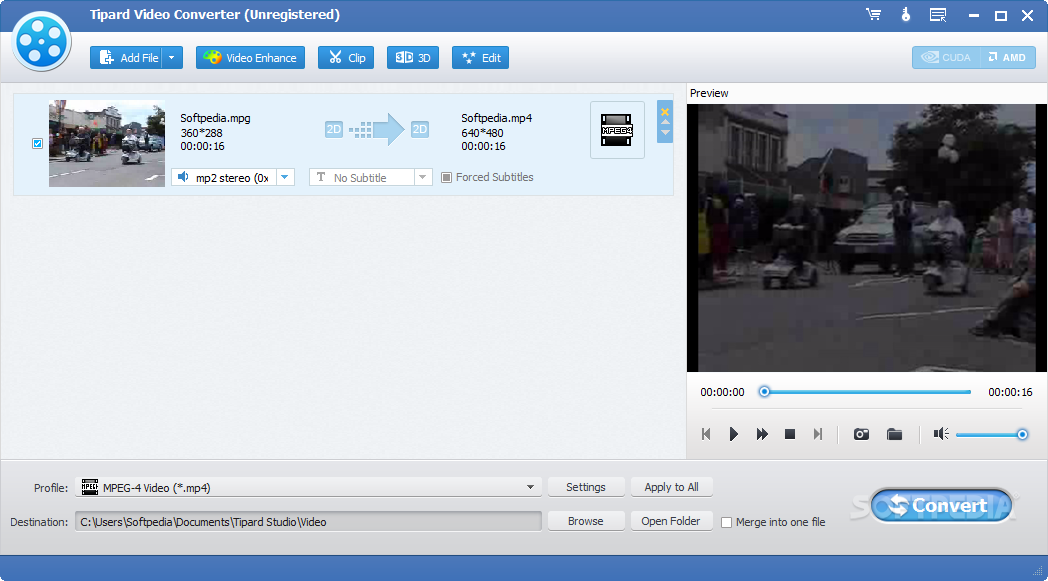
Task: Expand the mp2 stereo audio track dropdown
Action: pyautogui.click(x=285, y=177)
